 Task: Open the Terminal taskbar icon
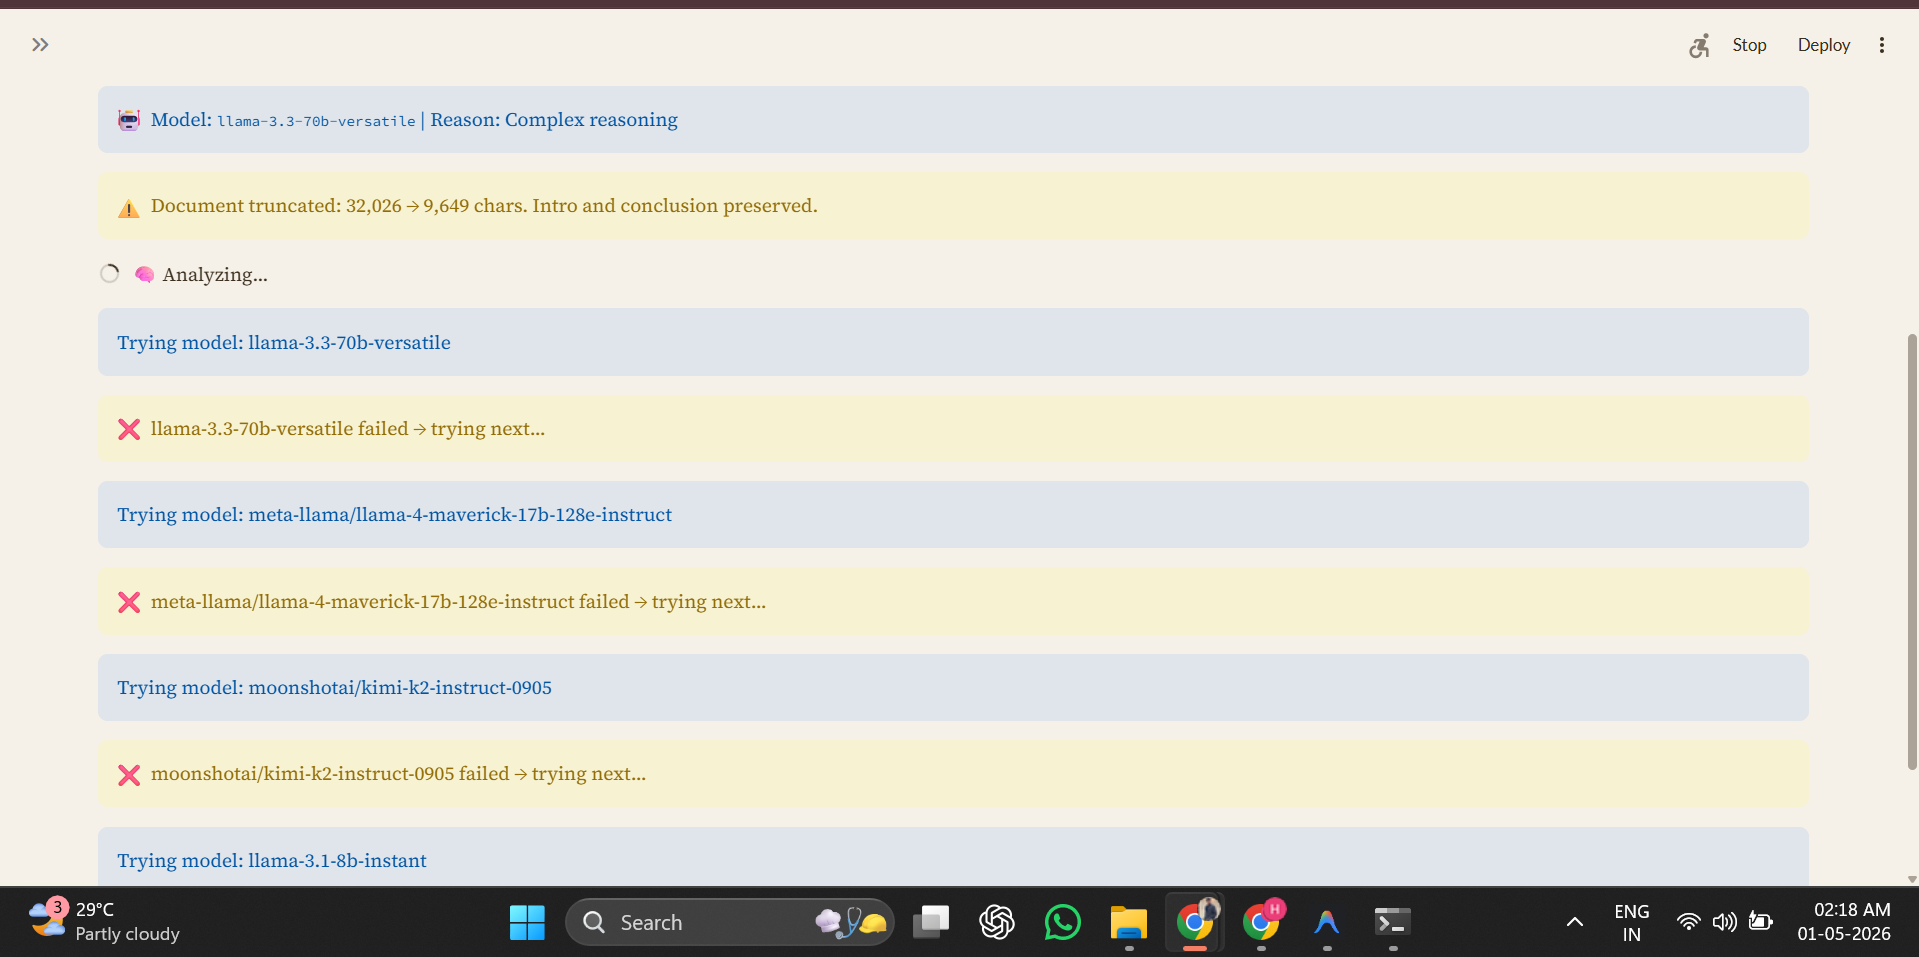tap(1392, 922)
